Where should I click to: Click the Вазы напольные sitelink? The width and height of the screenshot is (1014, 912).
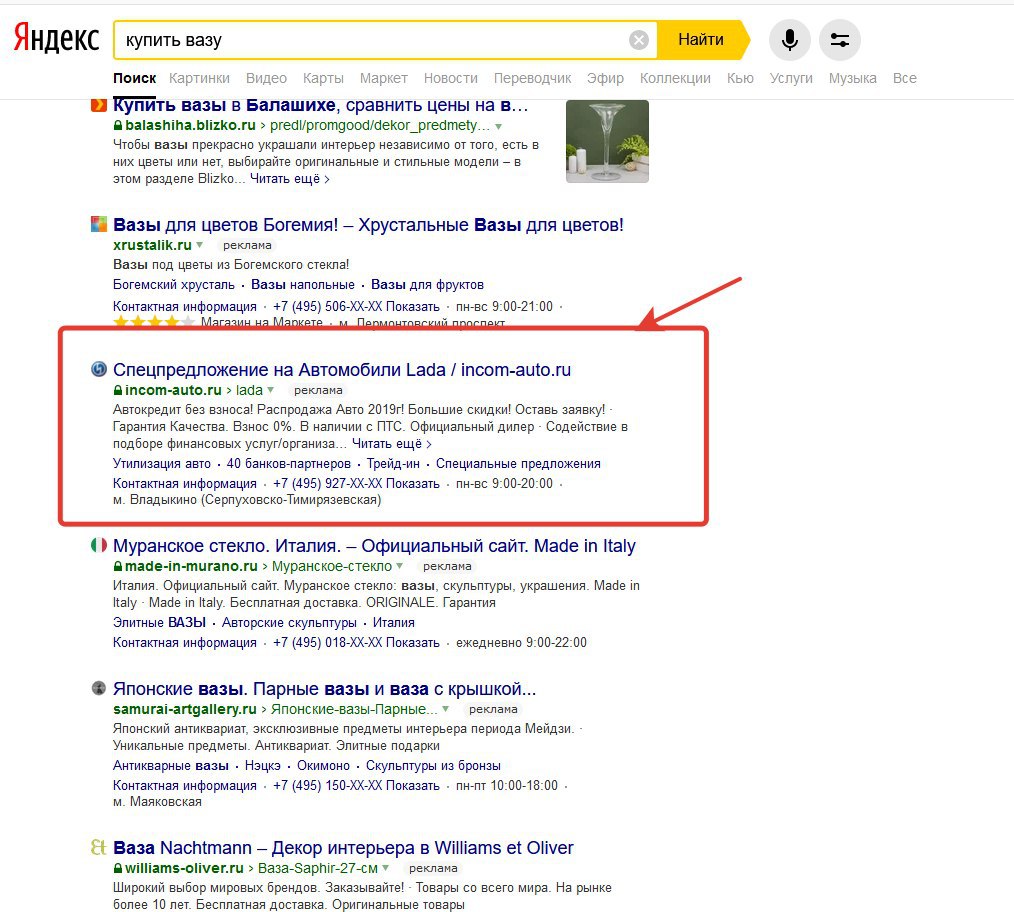click(x=303, y=285)
